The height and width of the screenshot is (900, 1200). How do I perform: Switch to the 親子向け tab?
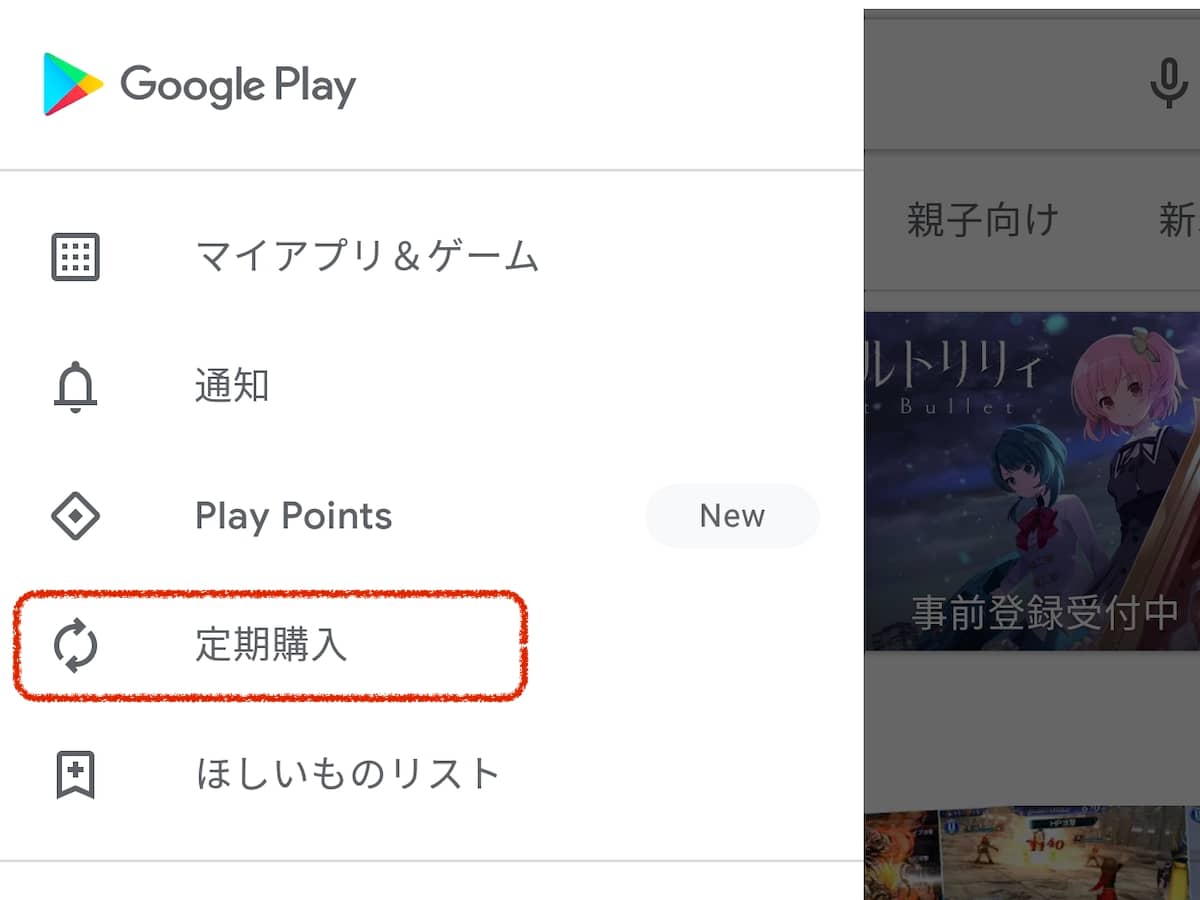coord(982,219)
